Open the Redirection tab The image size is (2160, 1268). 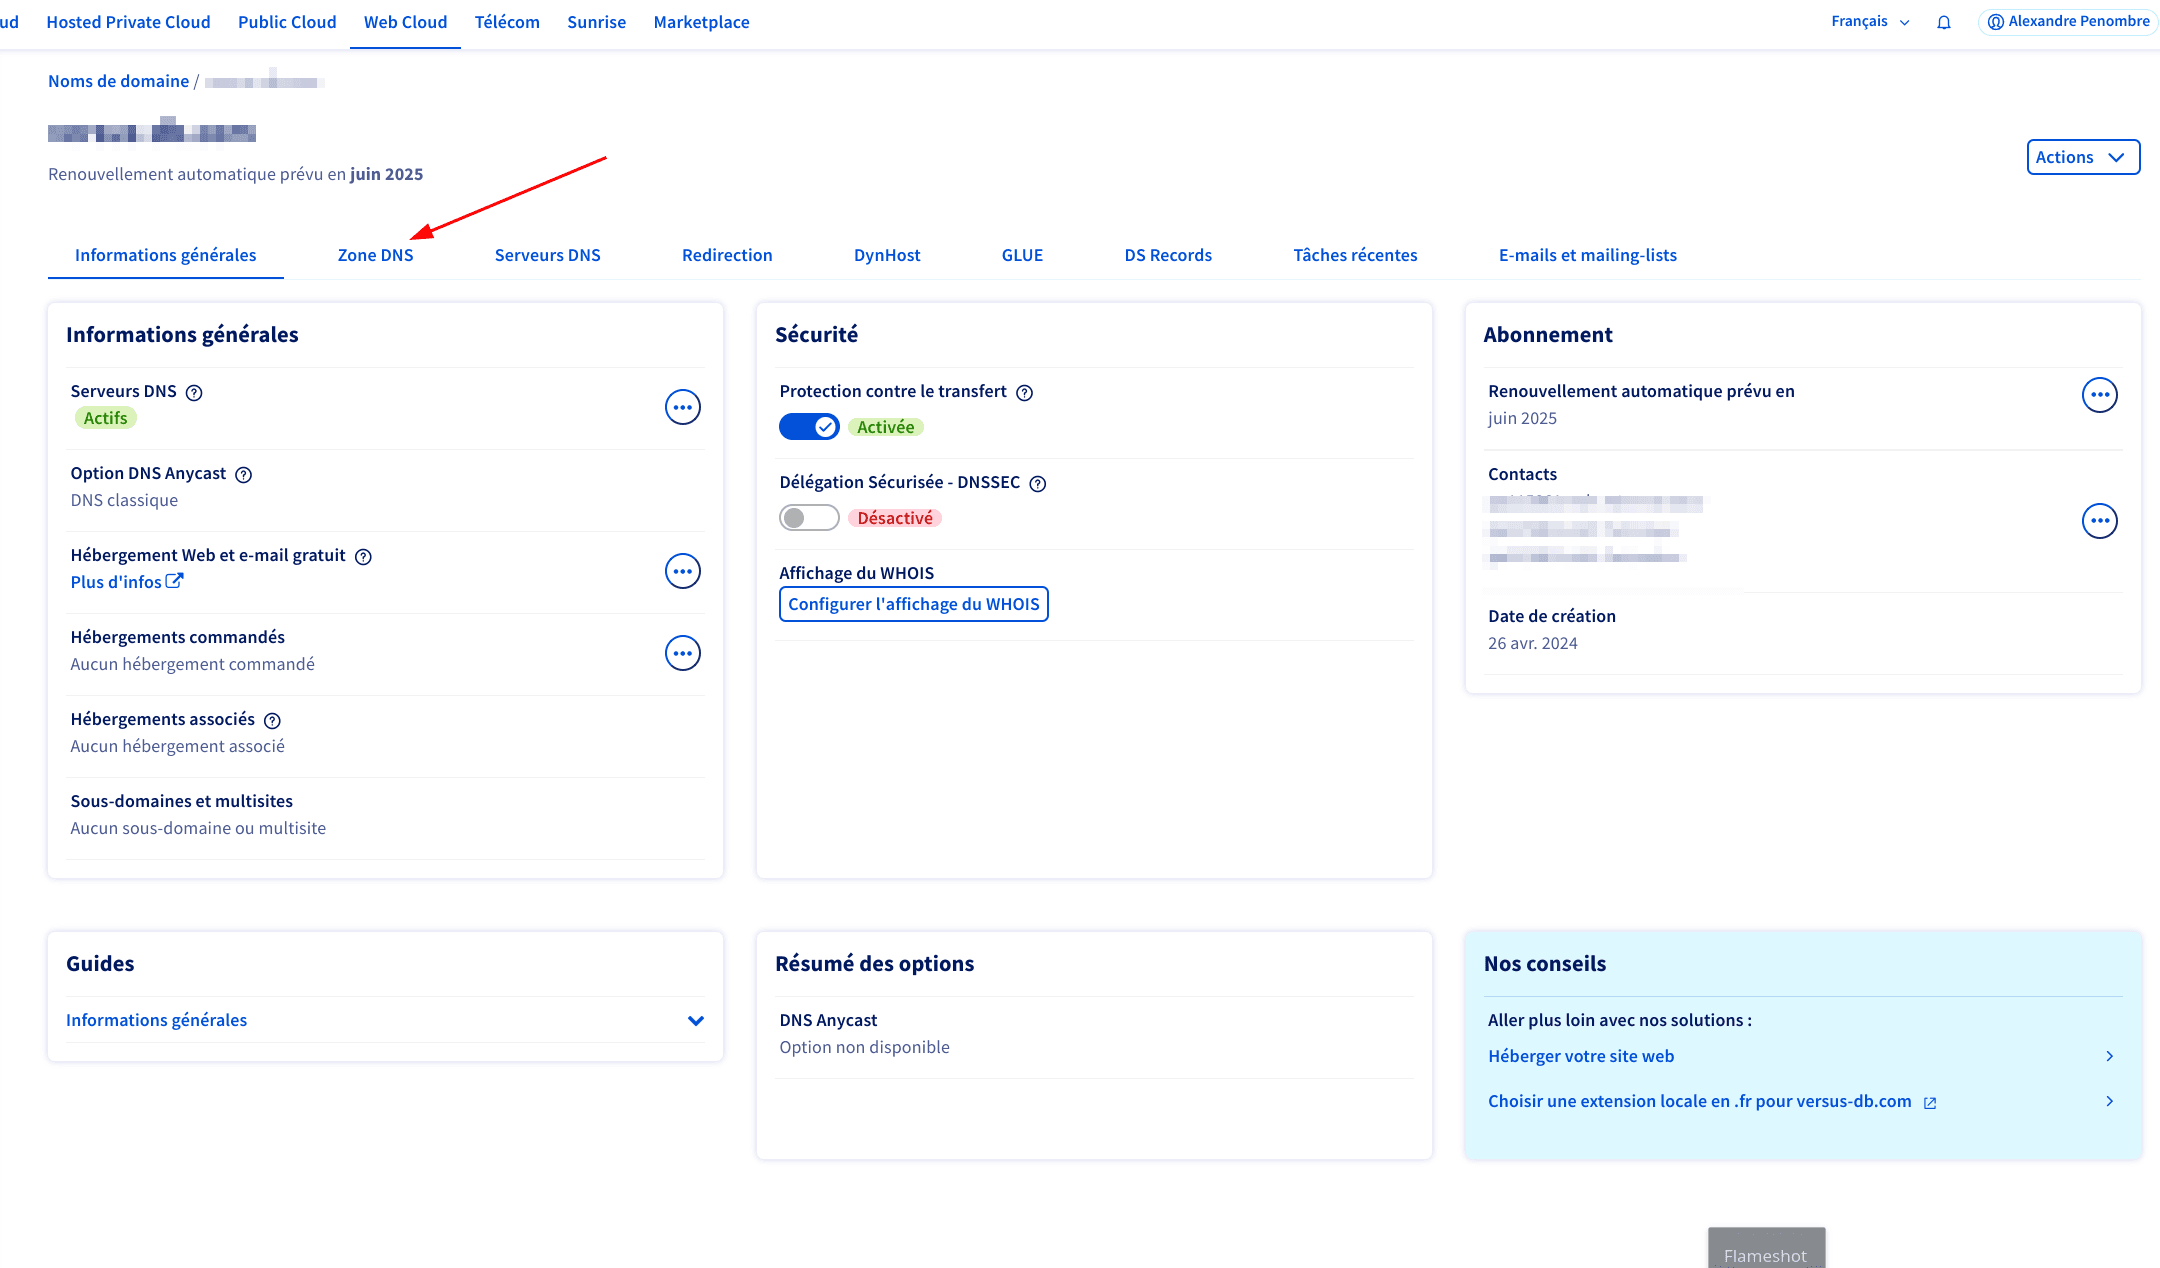(727, 255)
